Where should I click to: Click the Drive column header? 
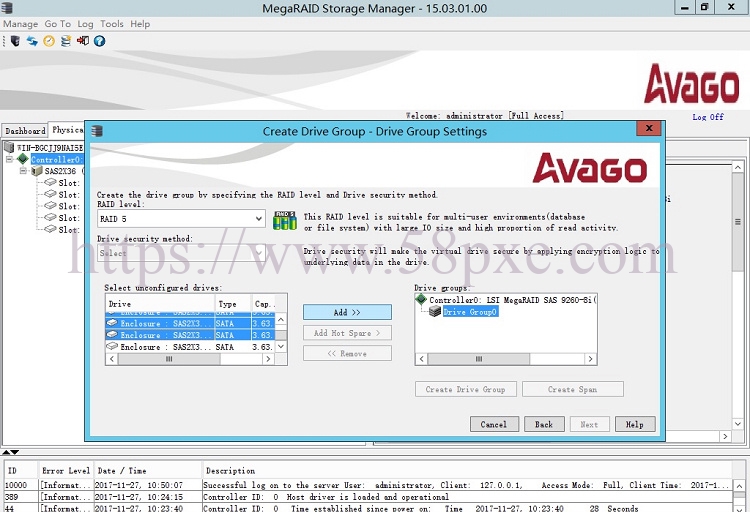click(x=160, y=303)
